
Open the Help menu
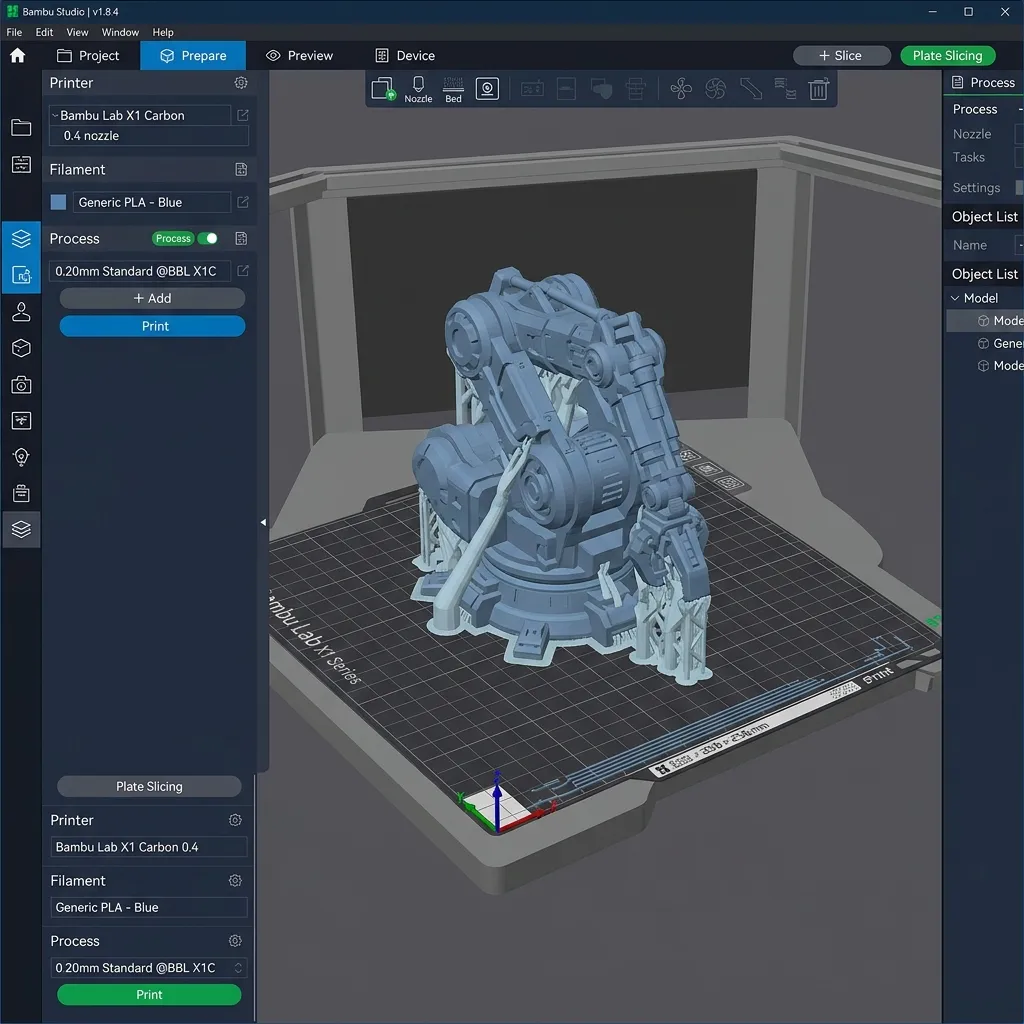[x=163, y=32]
